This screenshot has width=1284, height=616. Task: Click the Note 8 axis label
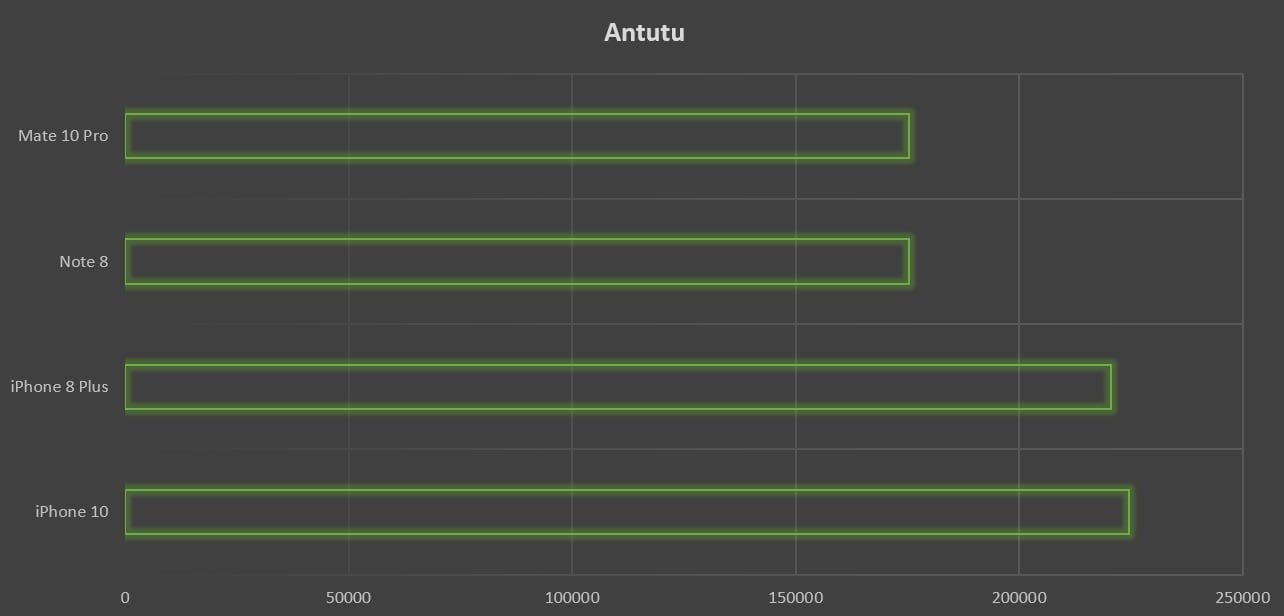[x=83, y=262]
